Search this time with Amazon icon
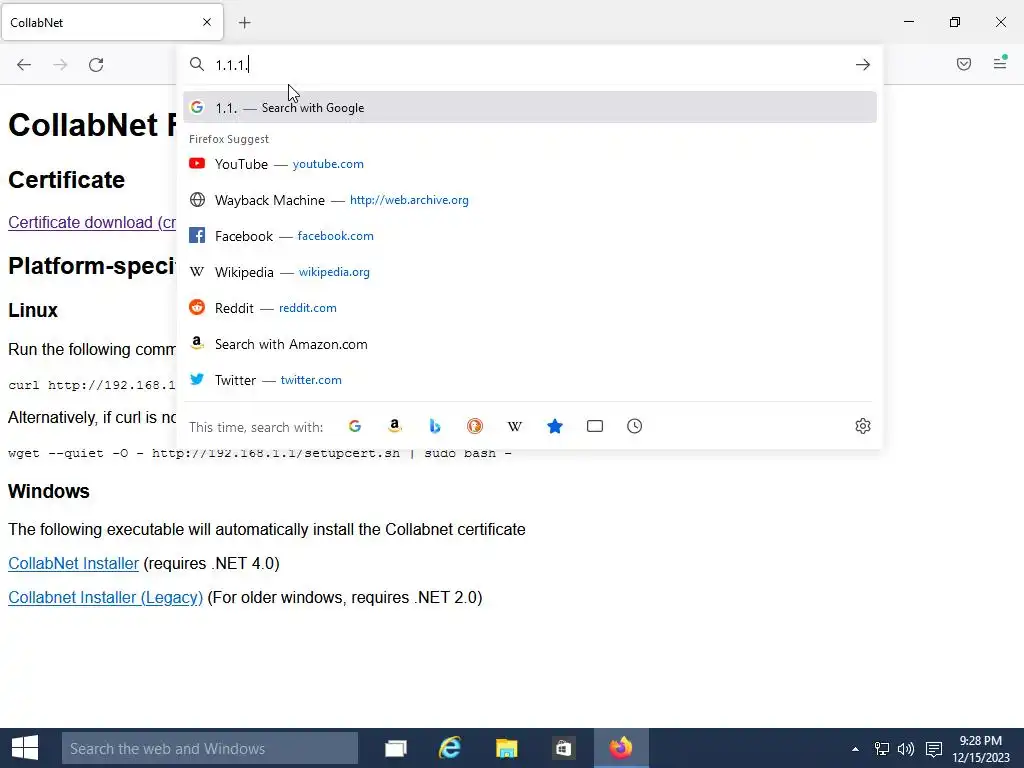1024x768 pixels. coord(394,426)
